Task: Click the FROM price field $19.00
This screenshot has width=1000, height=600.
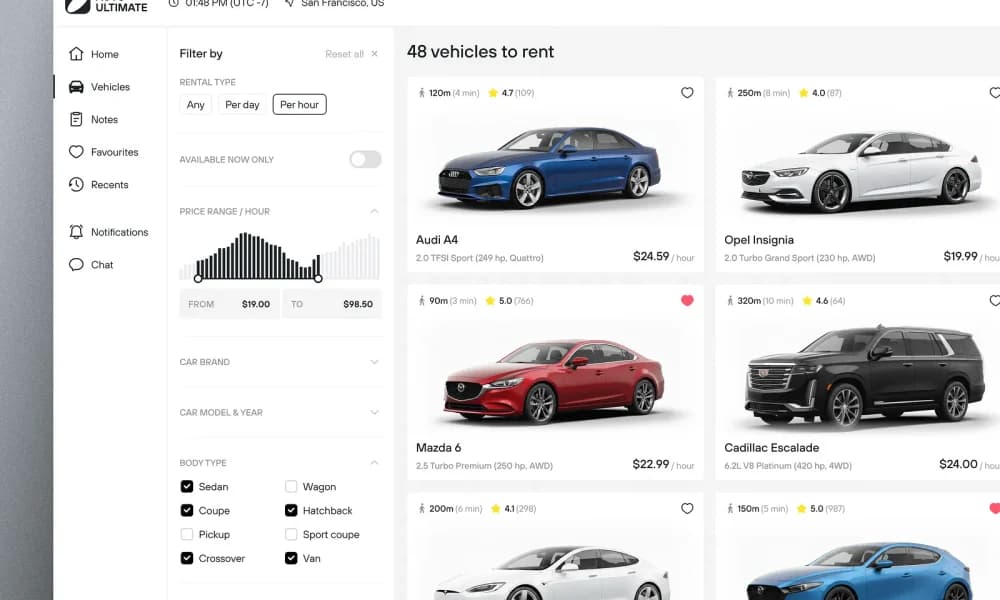Action: 230,304
